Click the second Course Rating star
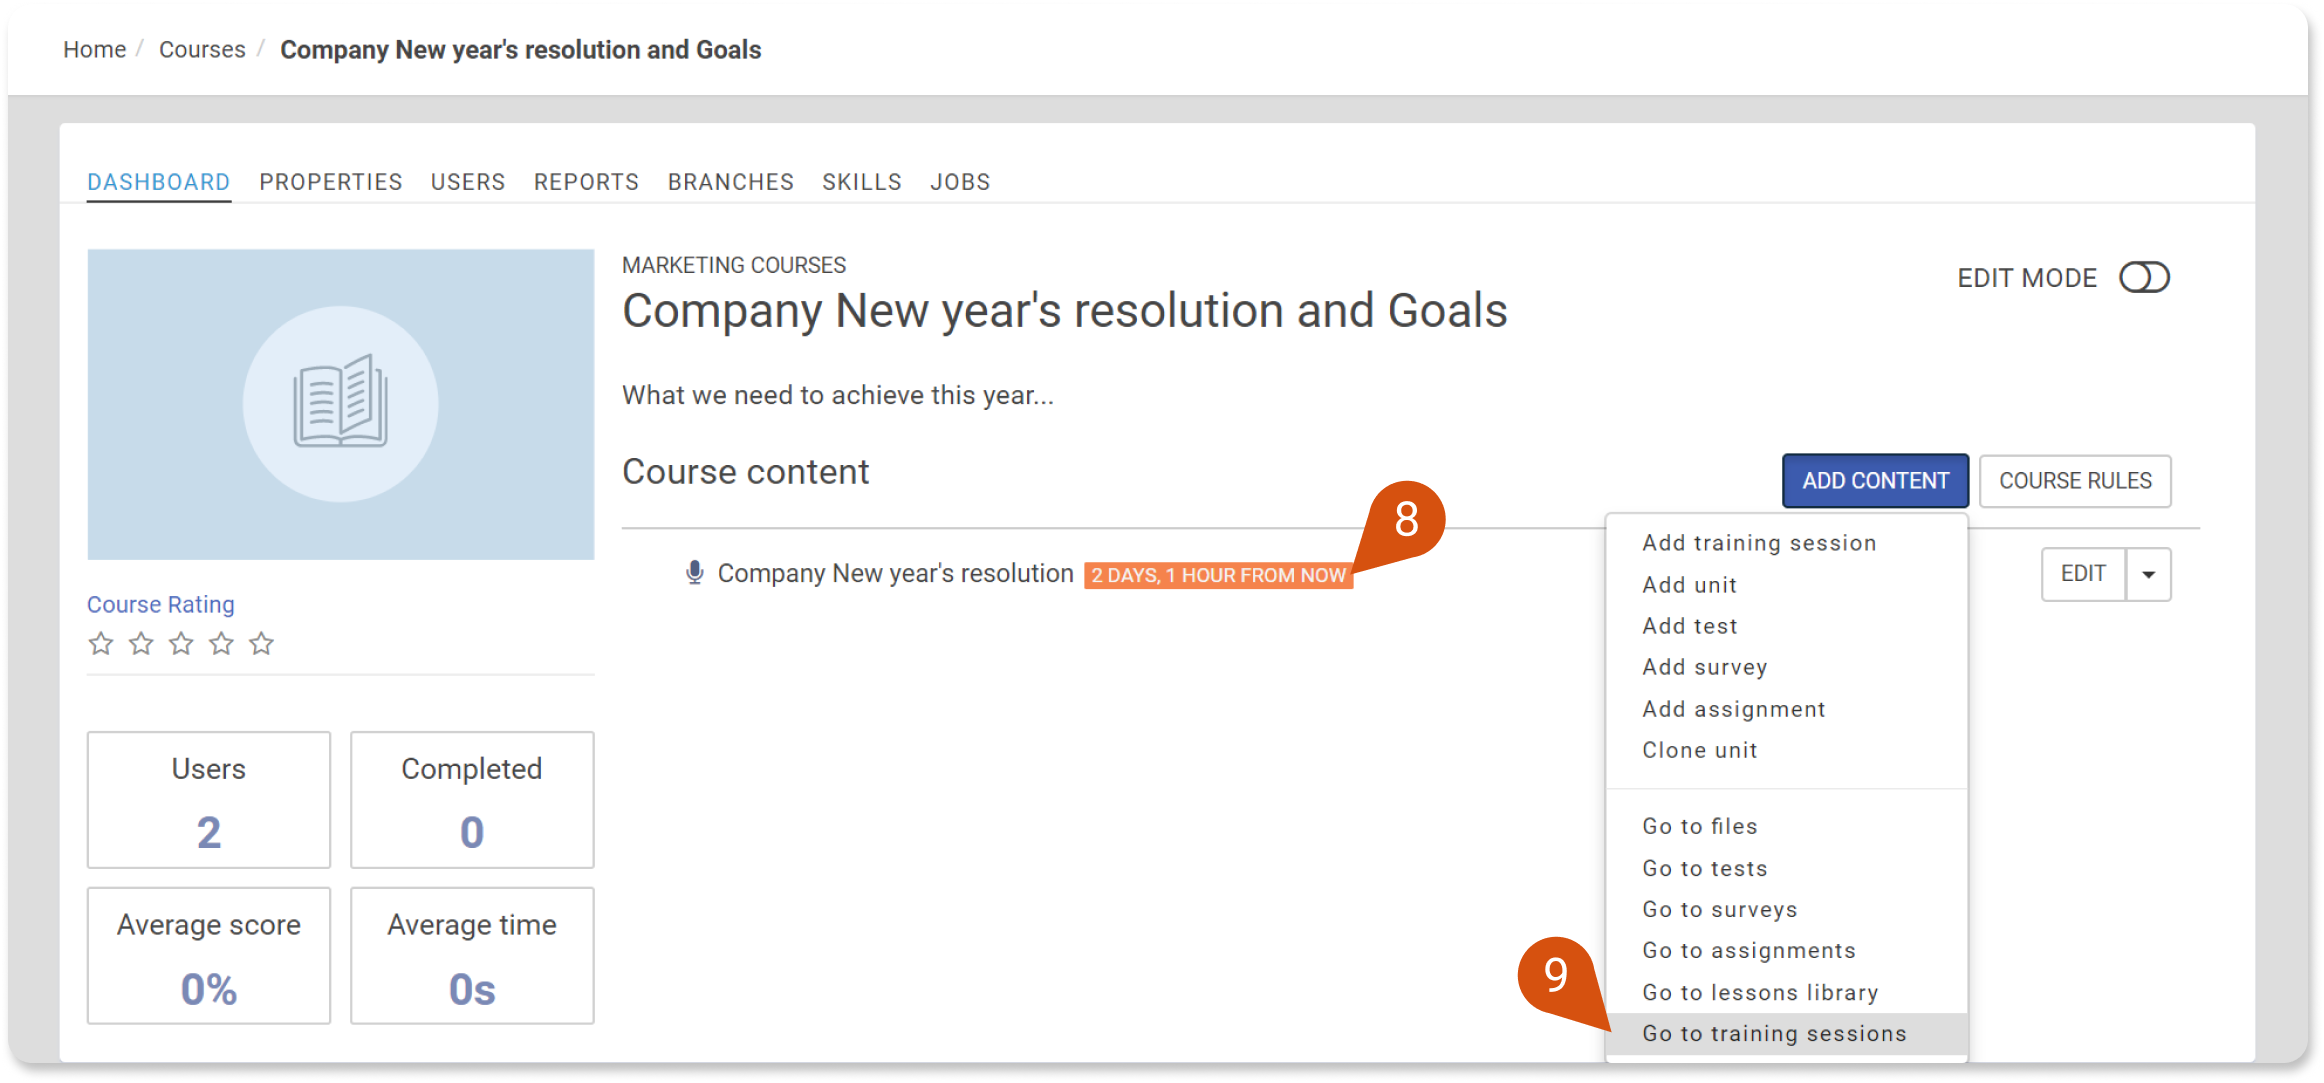Image resolution: width=2324 pixels, height=1083 pixels. coord(141,643)
